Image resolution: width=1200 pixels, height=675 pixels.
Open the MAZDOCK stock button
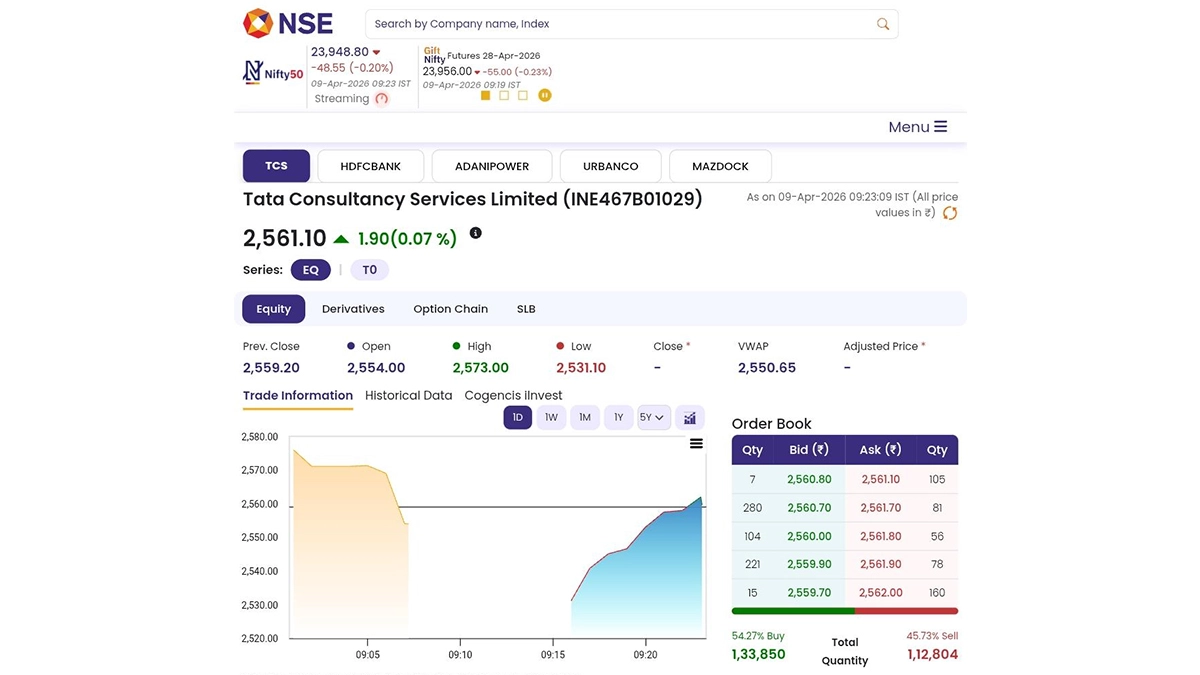720,166
